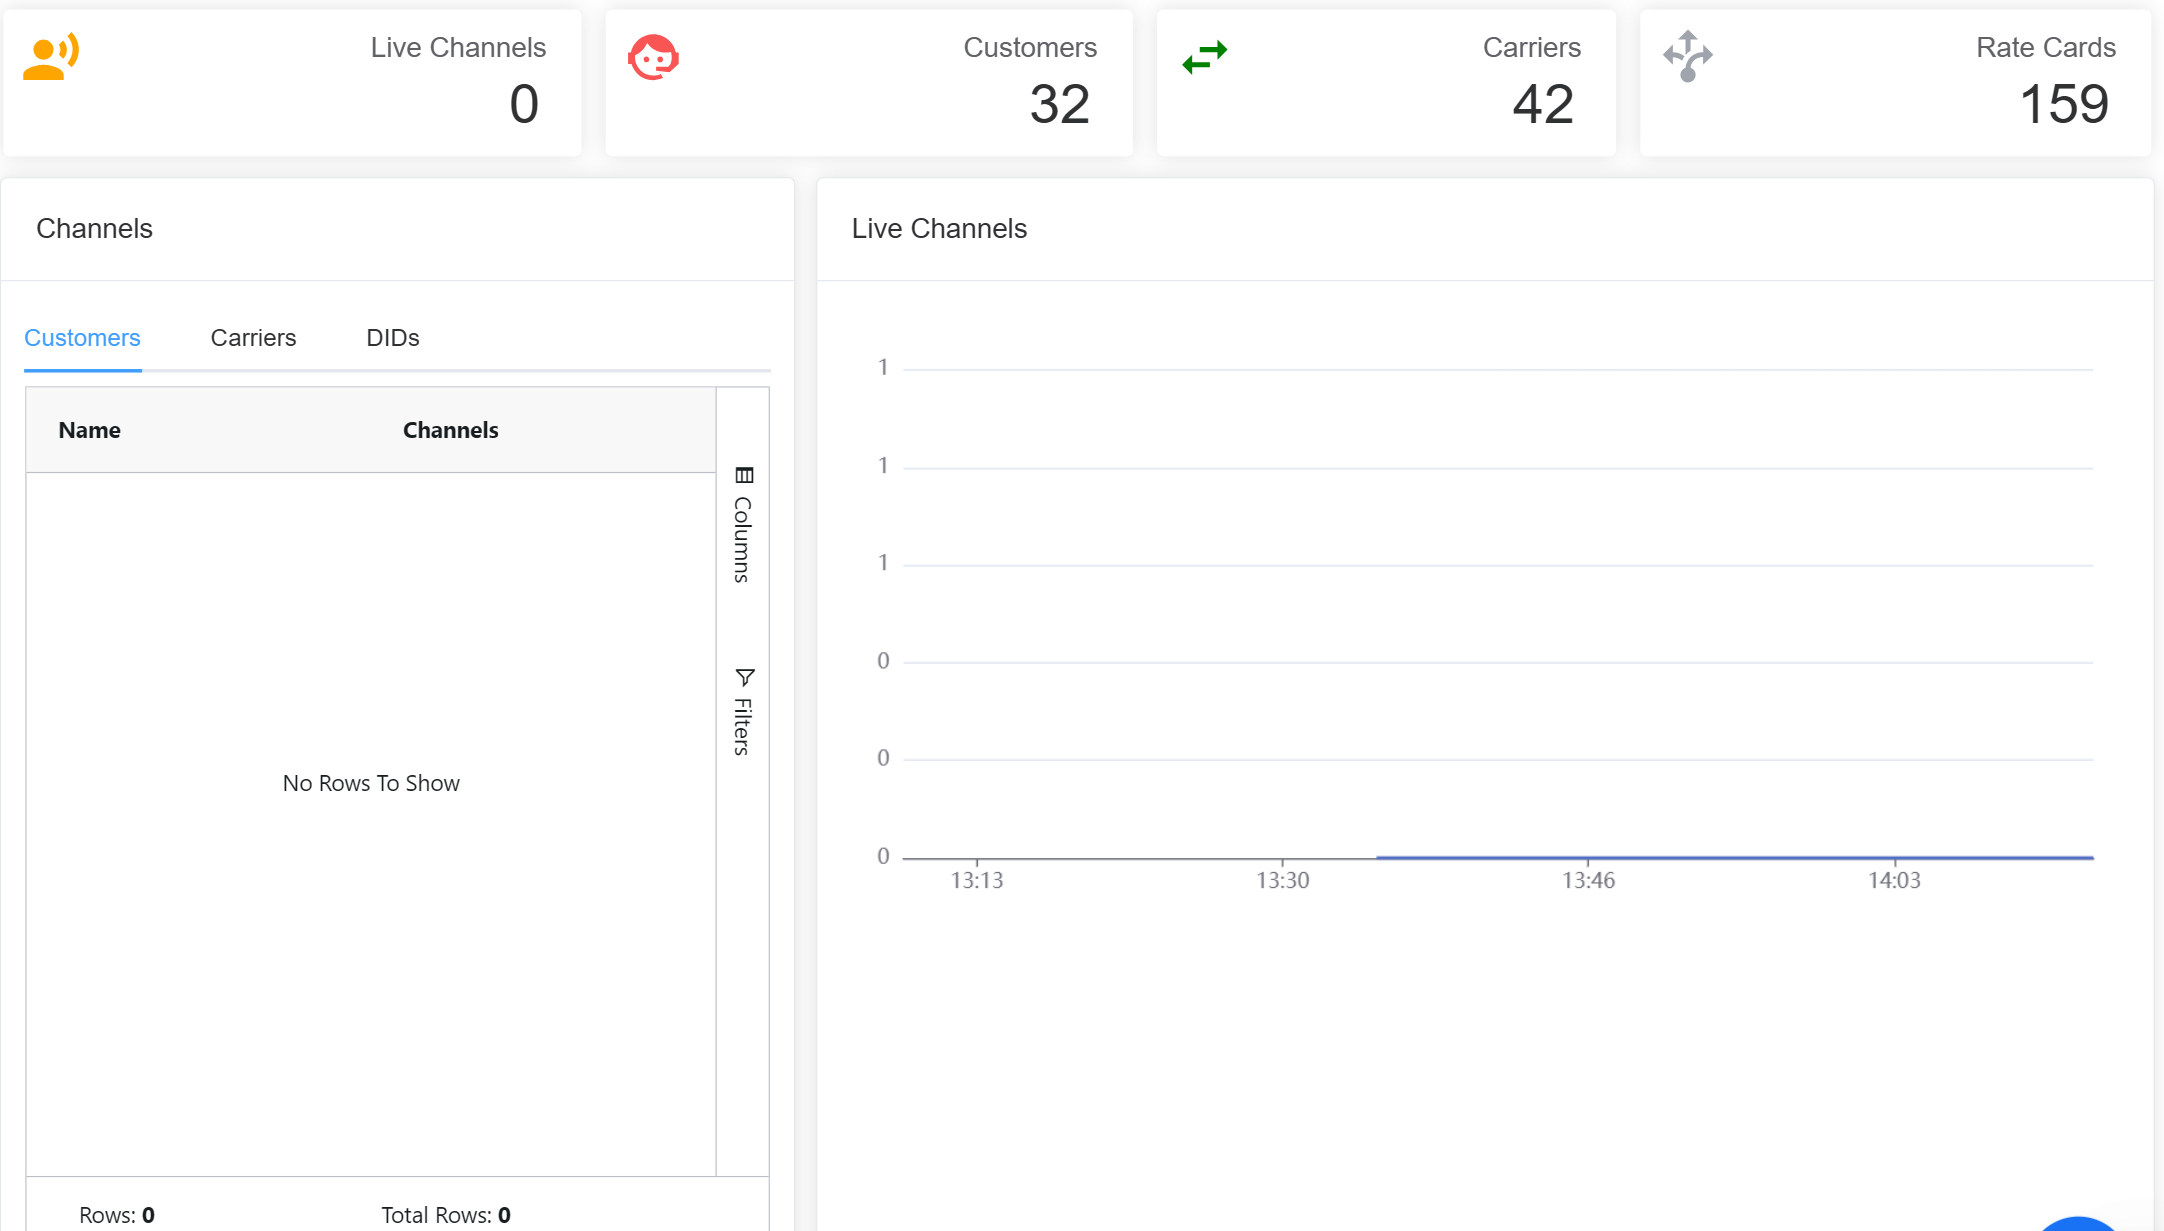Click the green Carriers arrows icon

point(1204,57)
